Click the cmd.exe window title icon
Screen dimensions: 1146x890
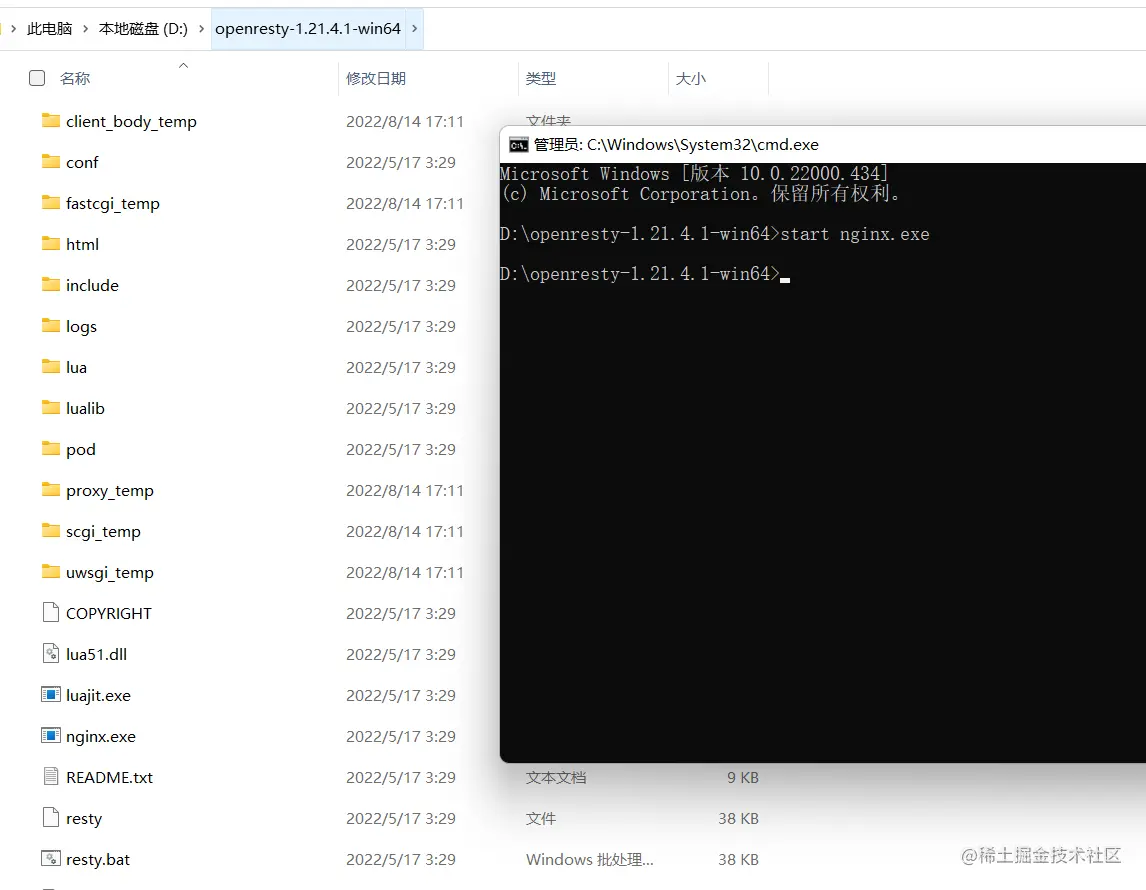tap(518, 145)
